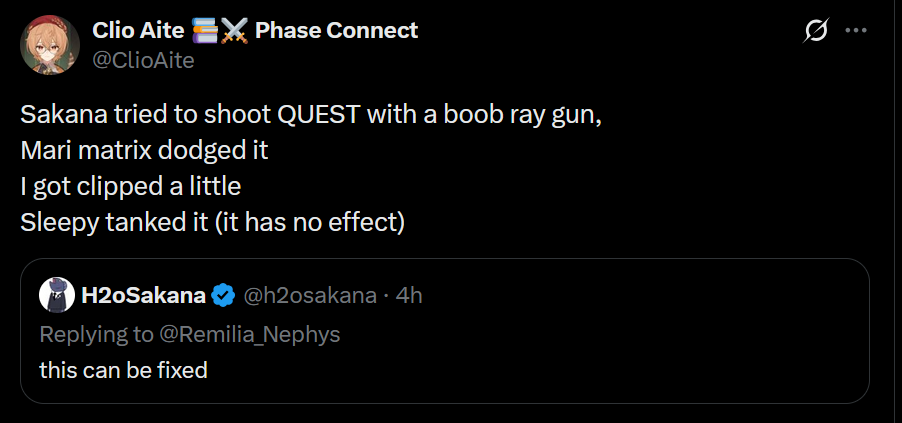Click the Phase Connect text in the name
Image resolution: width=902 pixels, height=423 pixels.
point(336,31)
